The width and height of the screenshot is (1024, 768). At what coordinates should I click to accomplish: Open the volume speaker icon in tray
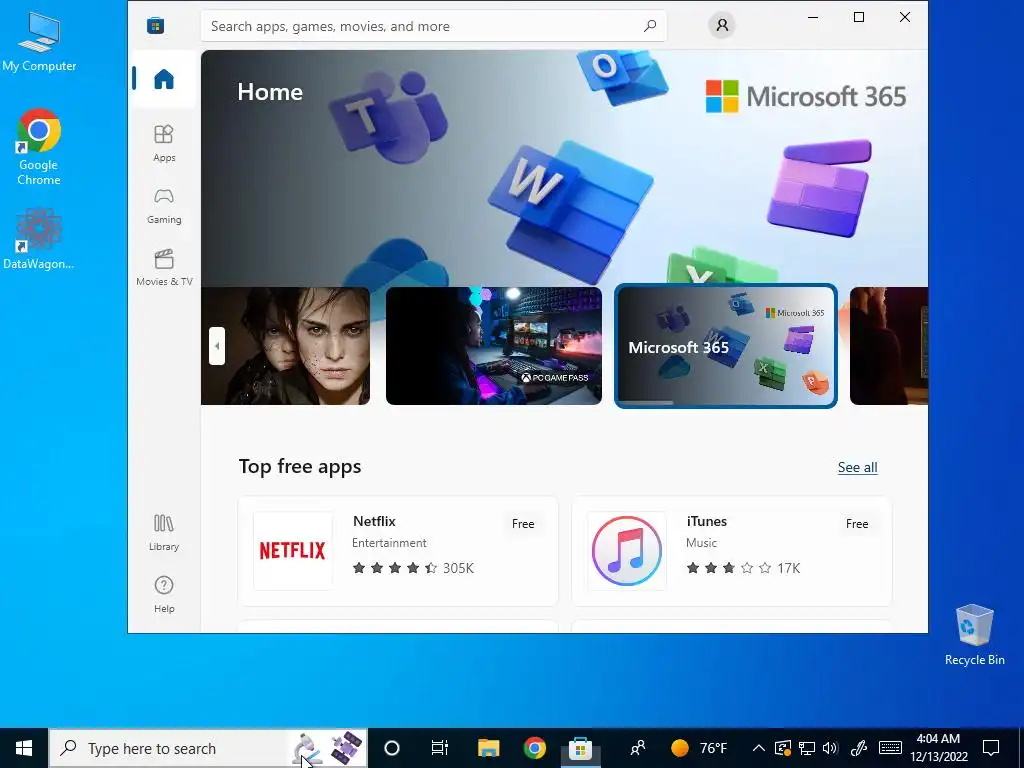(x=830, y=748)
